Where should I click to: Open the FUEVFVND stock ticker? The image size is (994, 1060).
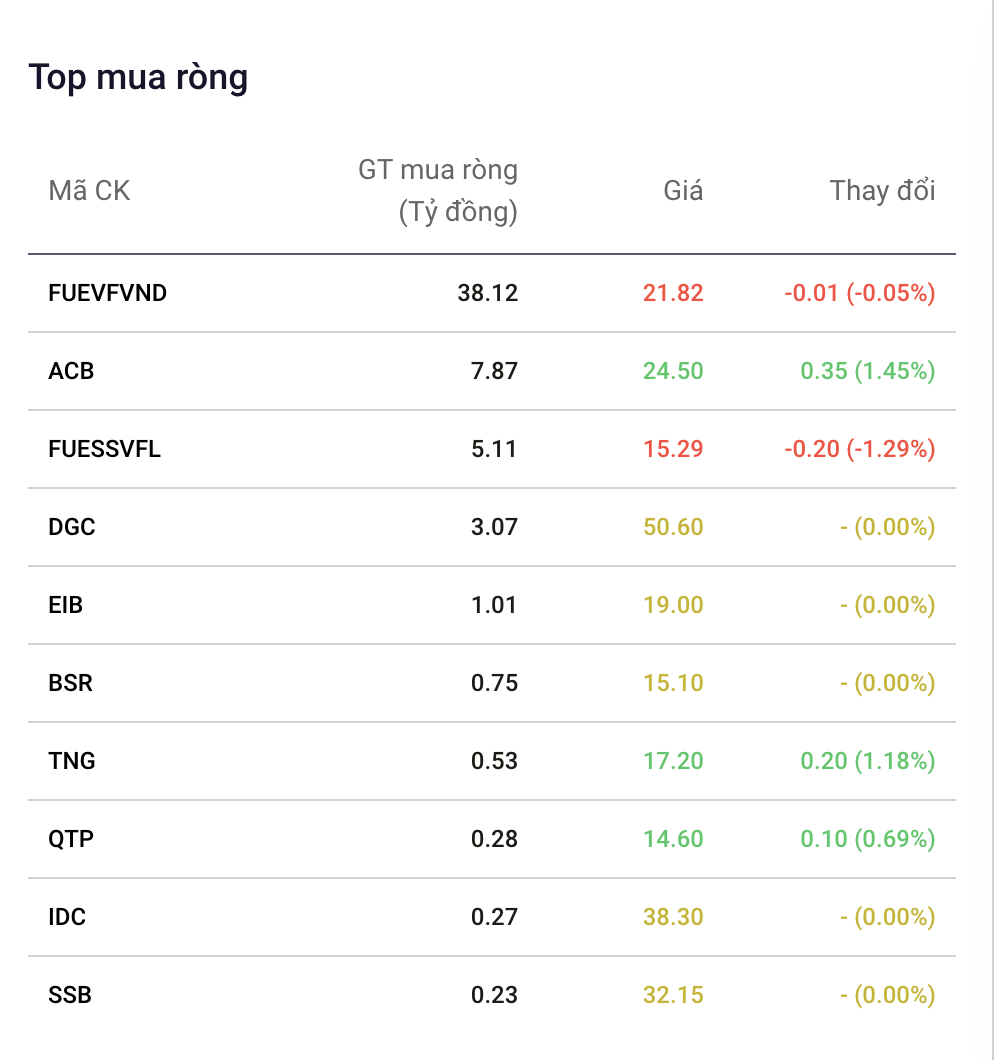(x=108, y=293)
